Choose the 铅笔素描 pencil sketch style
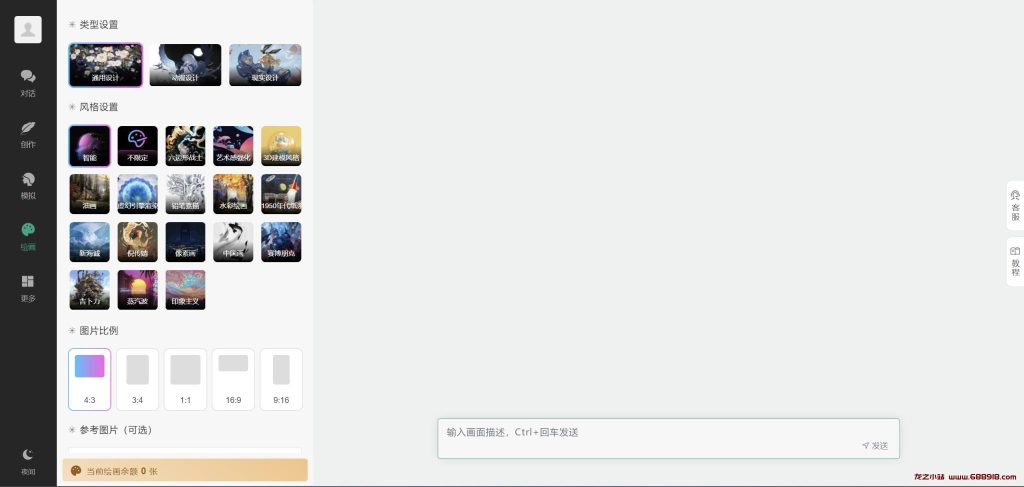Image resolution: width=1024 pixels, height=487 pixels. (185, 194)
